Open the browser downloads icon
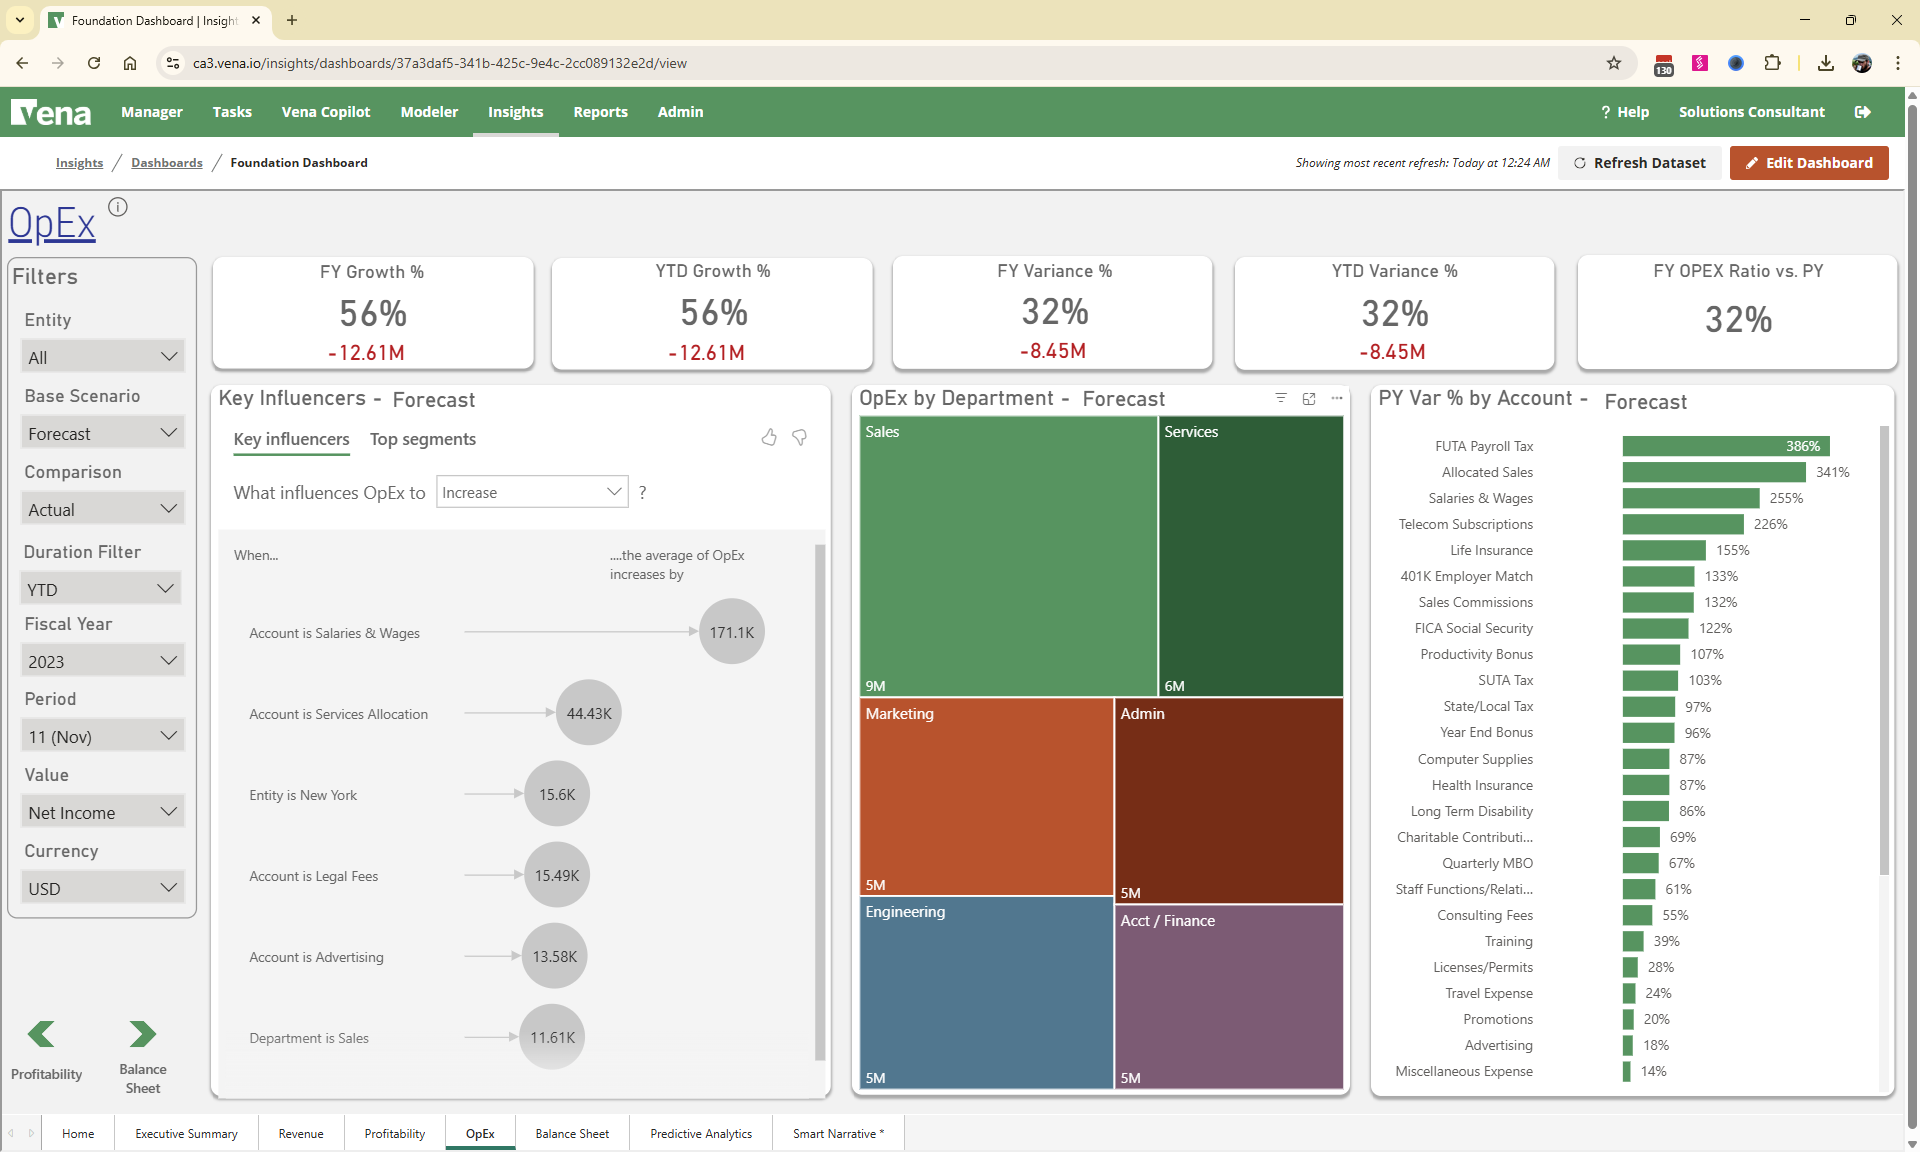 coord(1825,63)
